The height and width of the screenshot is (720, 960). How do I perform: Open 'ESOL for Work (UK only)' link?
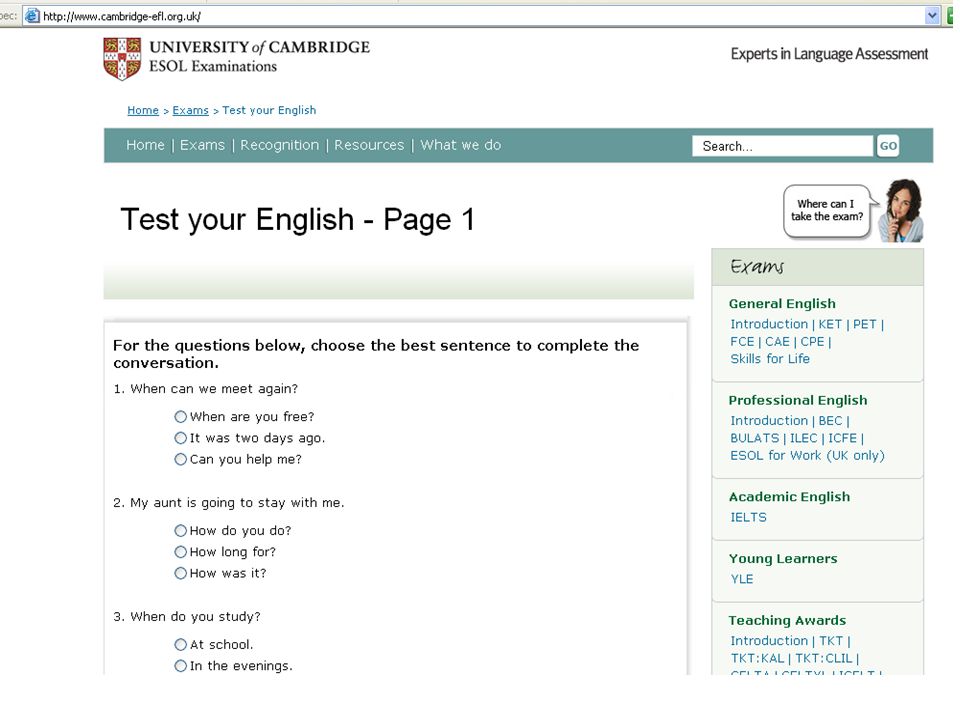808,456
